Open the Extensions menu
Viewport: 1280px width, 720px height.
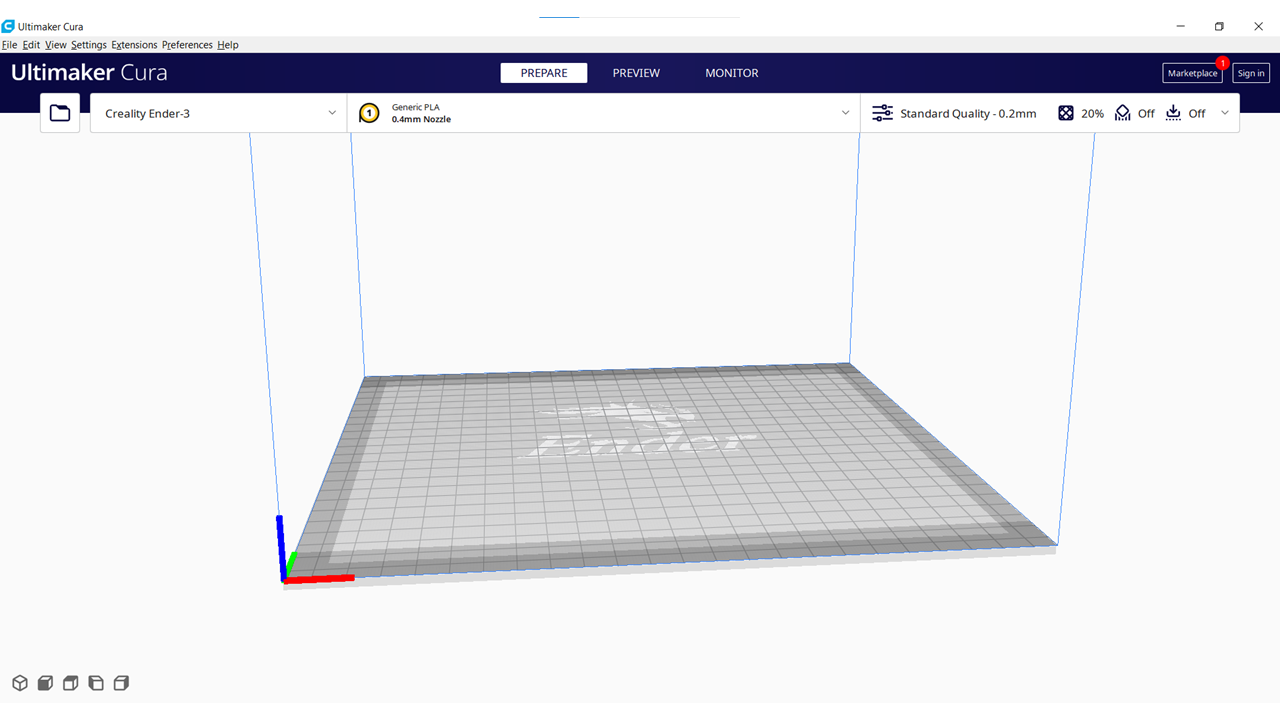(134, 45)
